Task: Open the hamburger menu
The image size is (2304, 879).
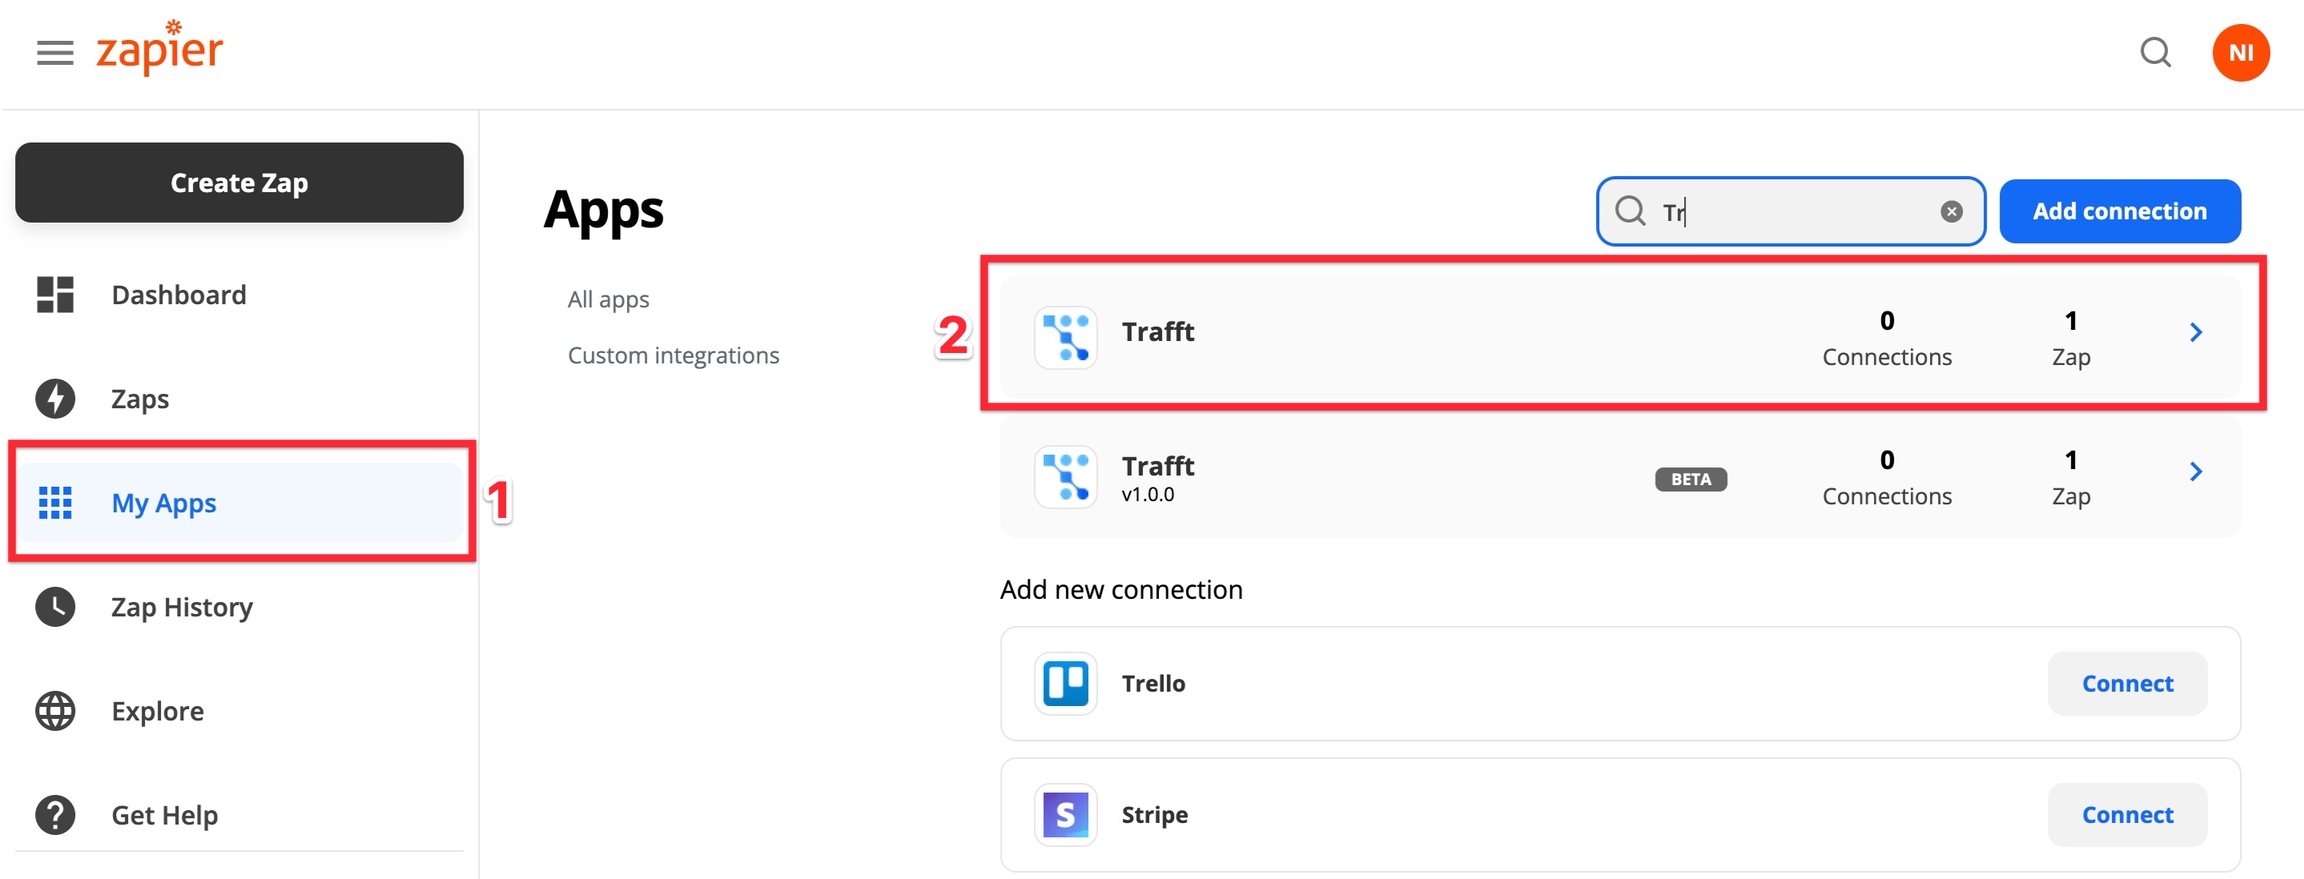Action: (55, 52)
